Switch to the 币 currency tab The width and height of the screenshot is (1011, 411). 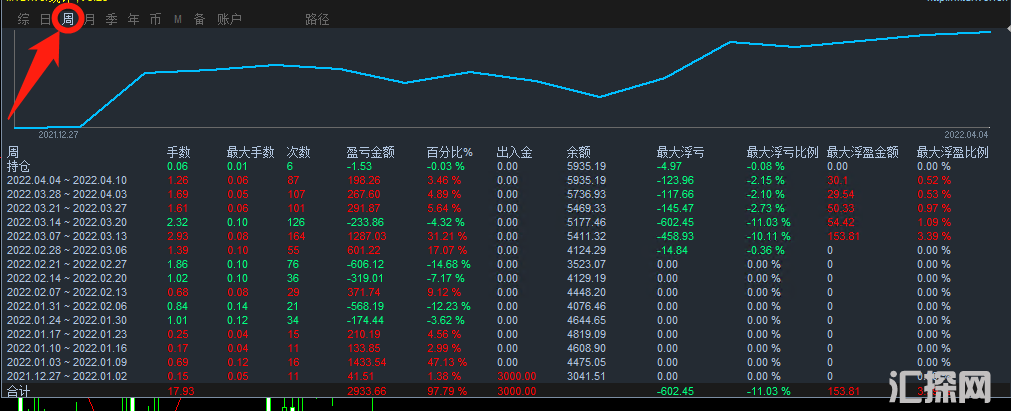(x=155, y=19)
